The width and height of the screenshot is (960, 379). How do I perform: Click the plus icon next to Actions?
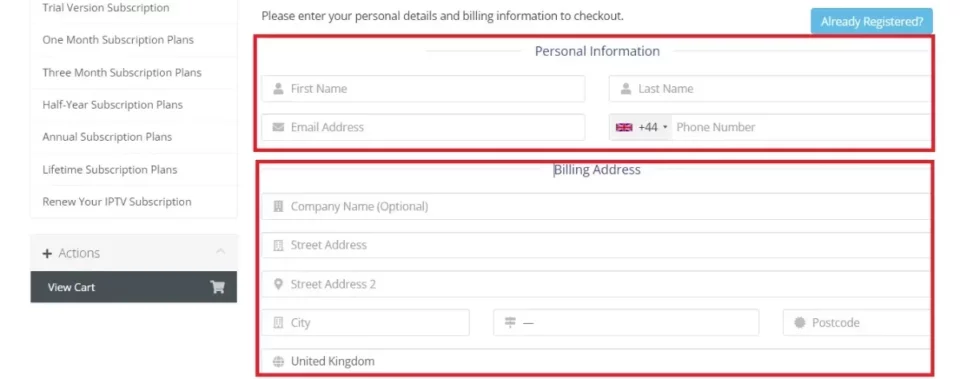(x=47, y=253)
